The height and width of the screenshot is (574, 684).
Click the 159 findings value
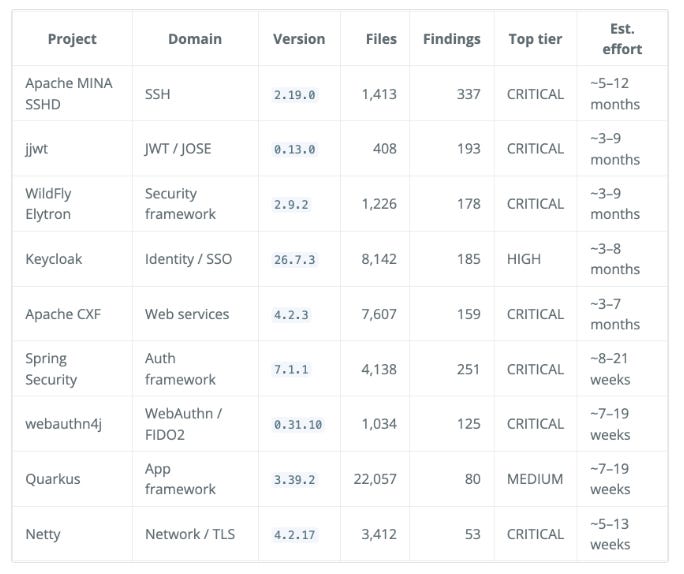[469, 314]
